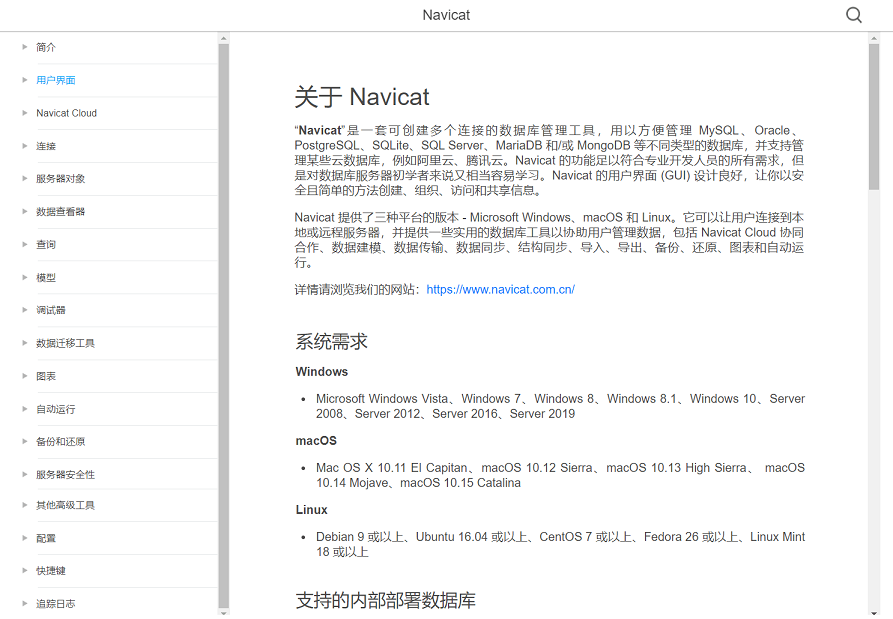Expand the 调试器 section arrow
The height and width of the screenshot is (619, 893).
click(24, 310)
